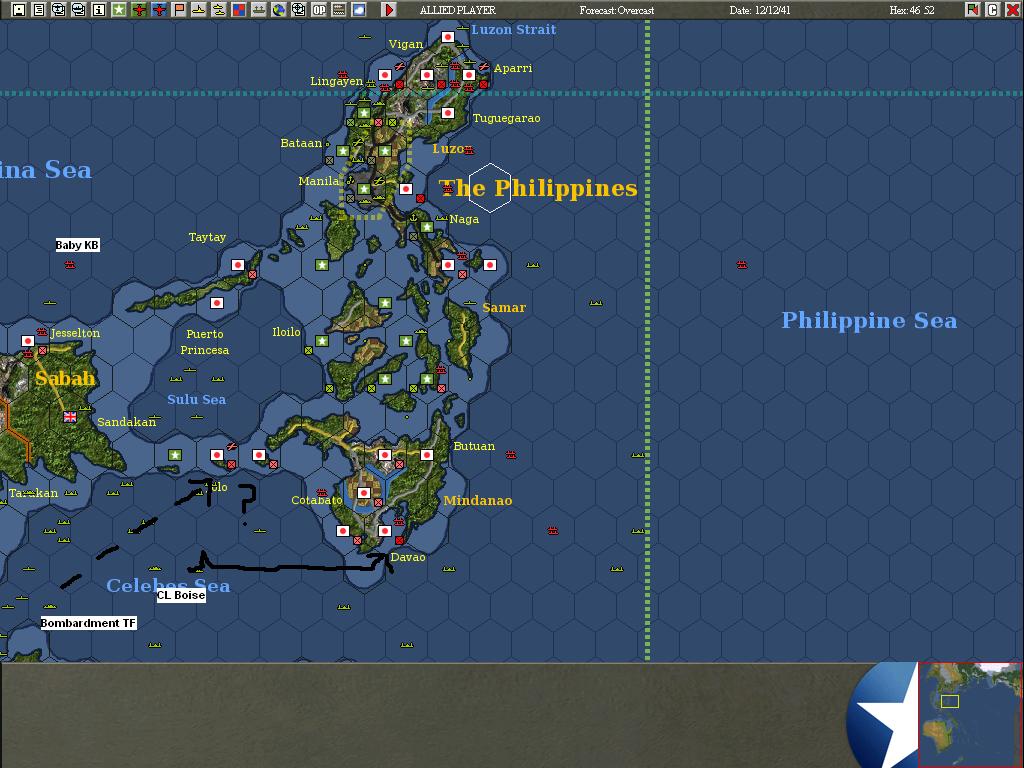Select the Japanese flag marker near Butuan
This screenshot has height=768, width=1024.
(426, 455)
